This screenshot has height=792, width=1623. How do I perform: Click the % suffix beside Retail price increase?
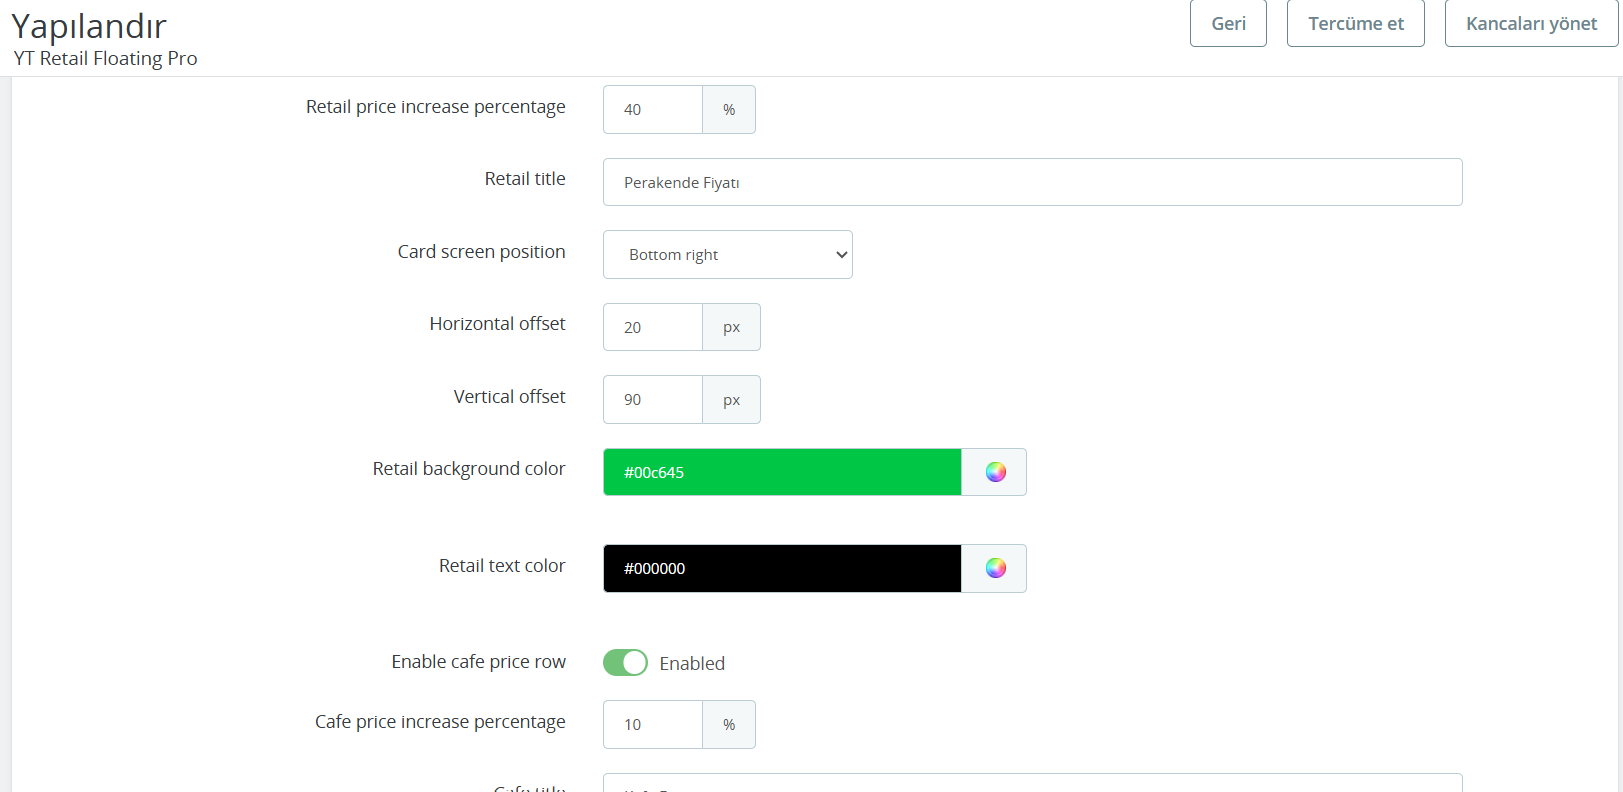pyautogui.click(x=729, y=110)
